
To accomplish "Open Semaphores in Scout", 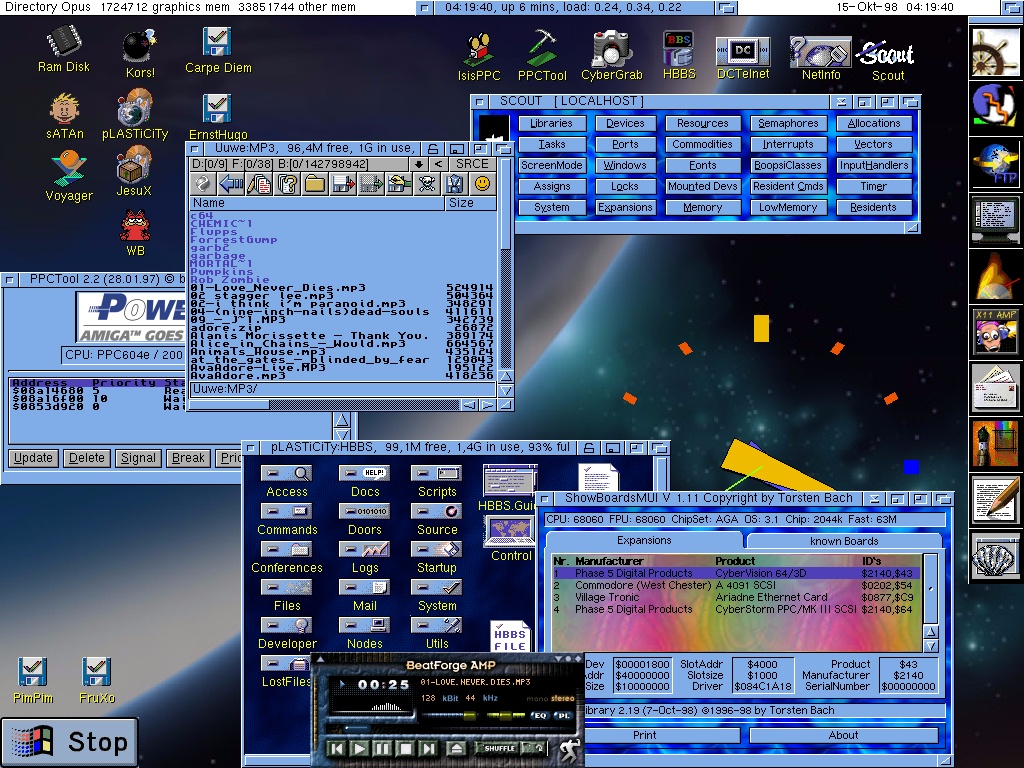I will (x=788, y=123).
